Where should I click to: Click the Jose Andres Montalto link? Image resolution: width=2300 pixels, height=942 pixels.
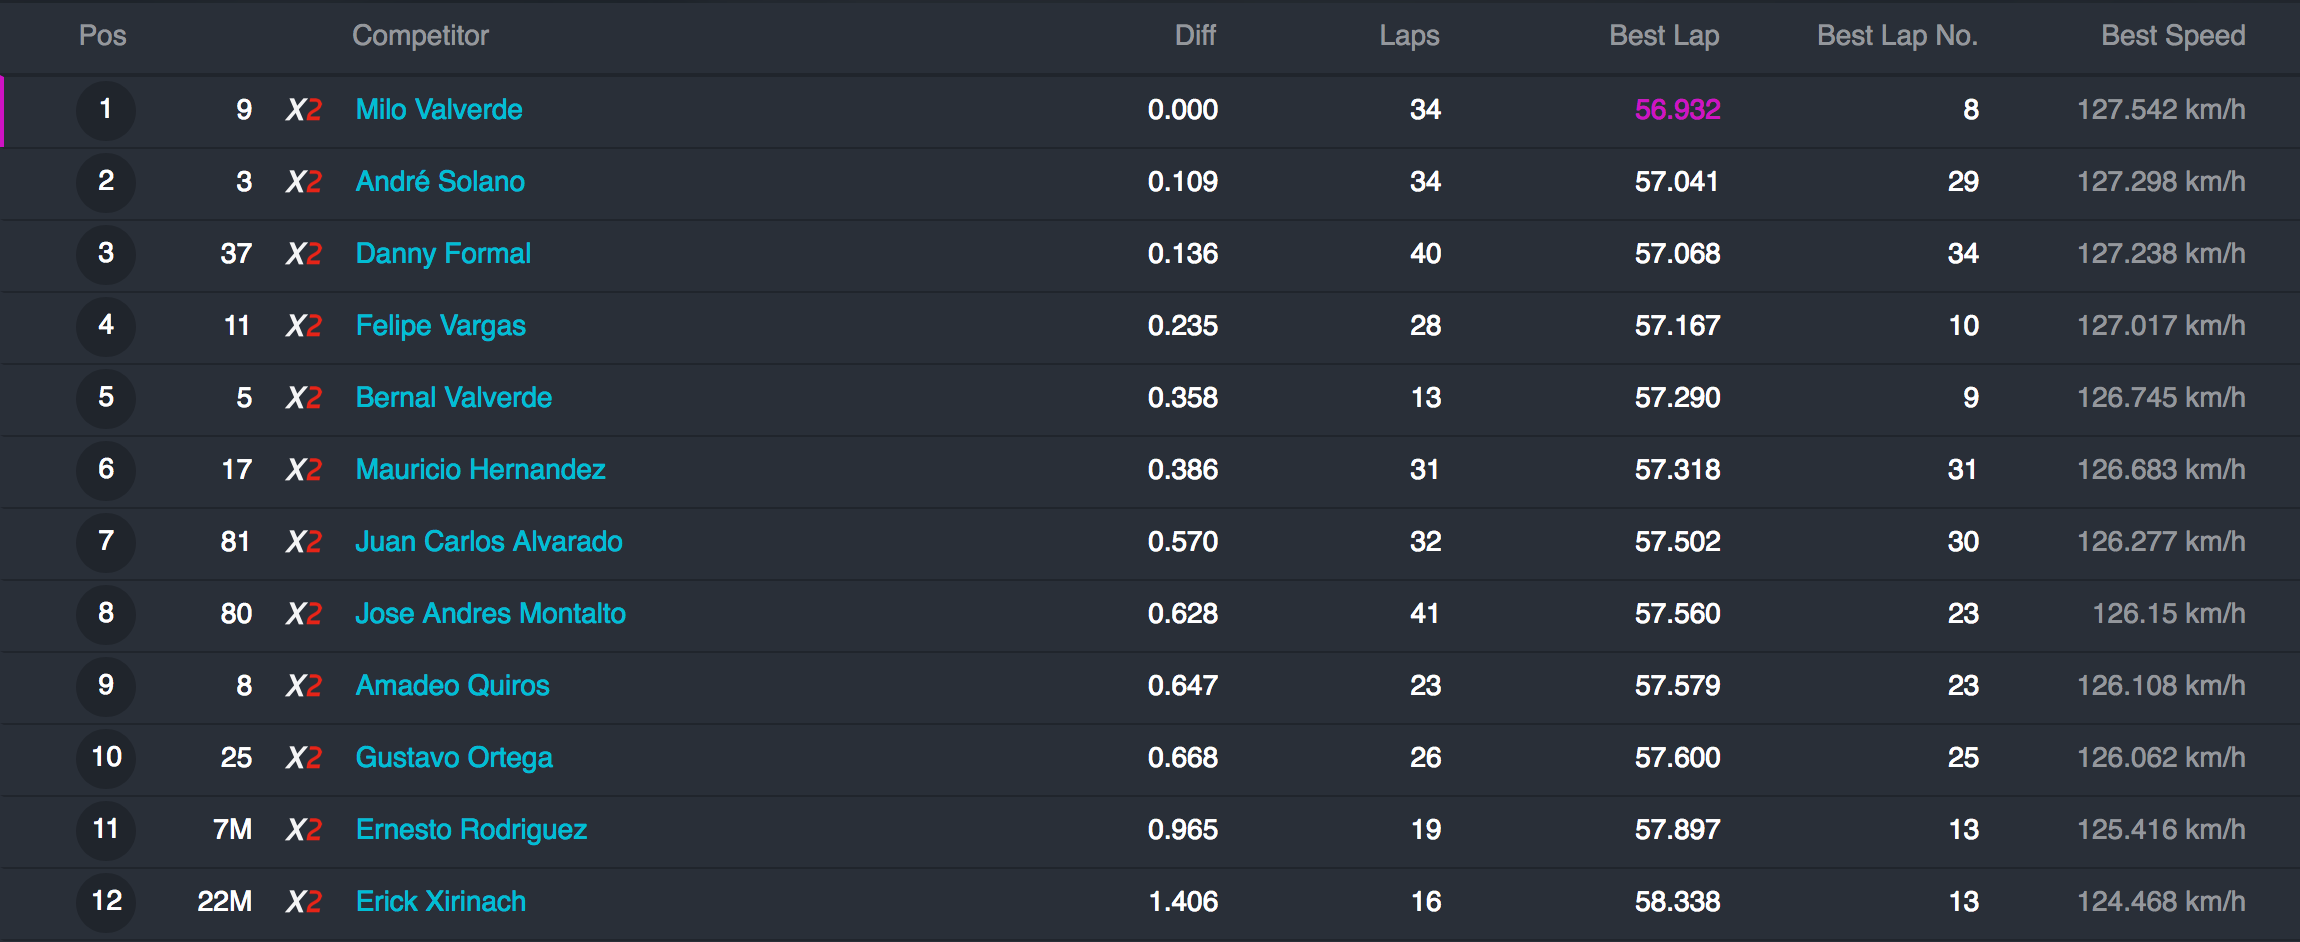point(490,614)
